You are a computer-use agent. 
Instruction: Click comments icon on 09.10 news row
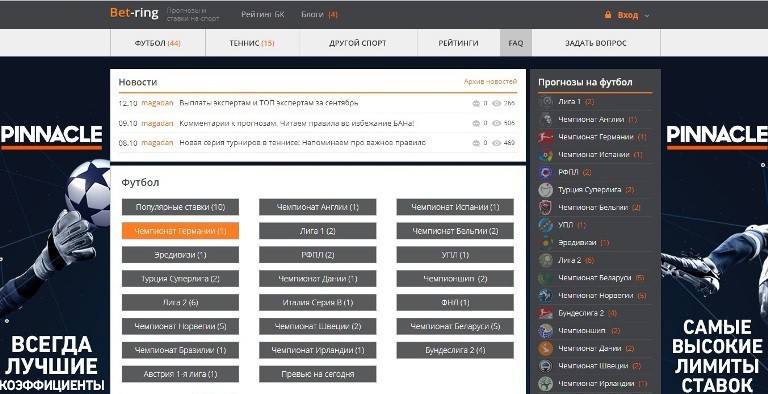476,123
